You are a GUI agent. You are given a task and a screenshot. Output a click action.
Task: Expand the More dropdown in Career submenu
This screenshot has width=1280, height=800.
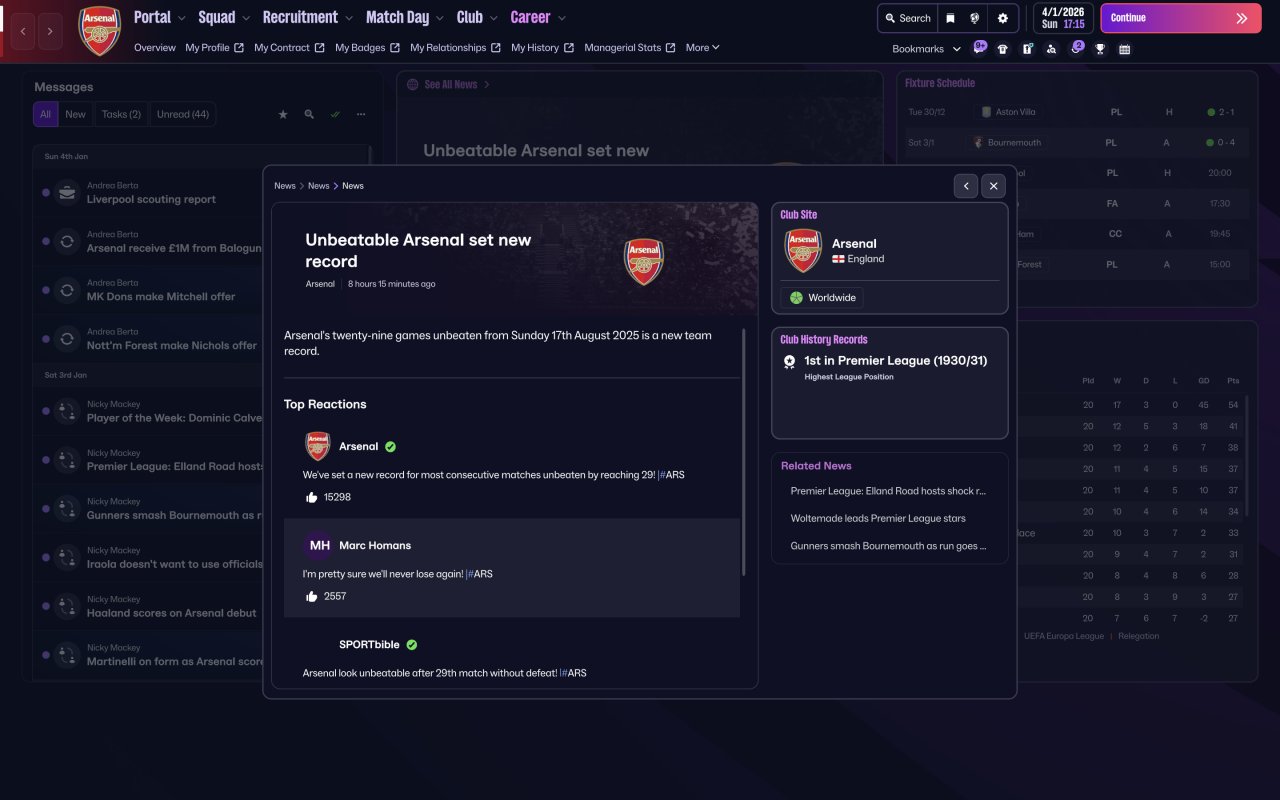(x=703, y=47)
